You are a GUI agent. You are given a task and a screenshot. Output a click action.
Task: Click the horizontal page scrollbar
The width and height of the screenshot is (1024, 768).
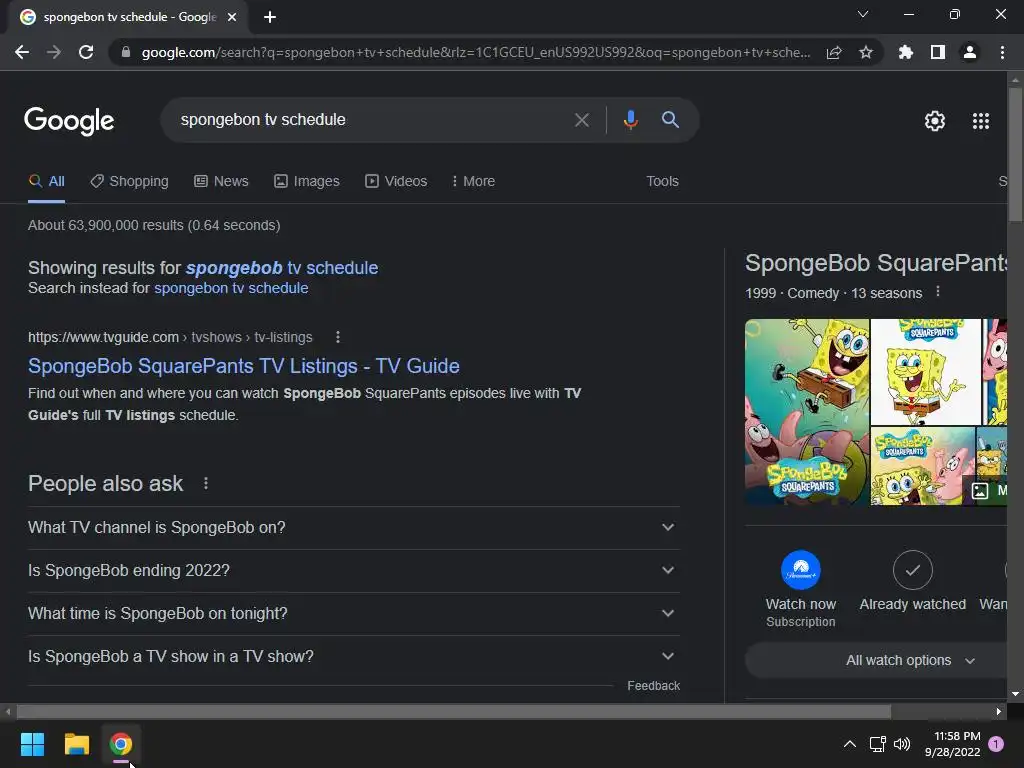coord(453,711)
